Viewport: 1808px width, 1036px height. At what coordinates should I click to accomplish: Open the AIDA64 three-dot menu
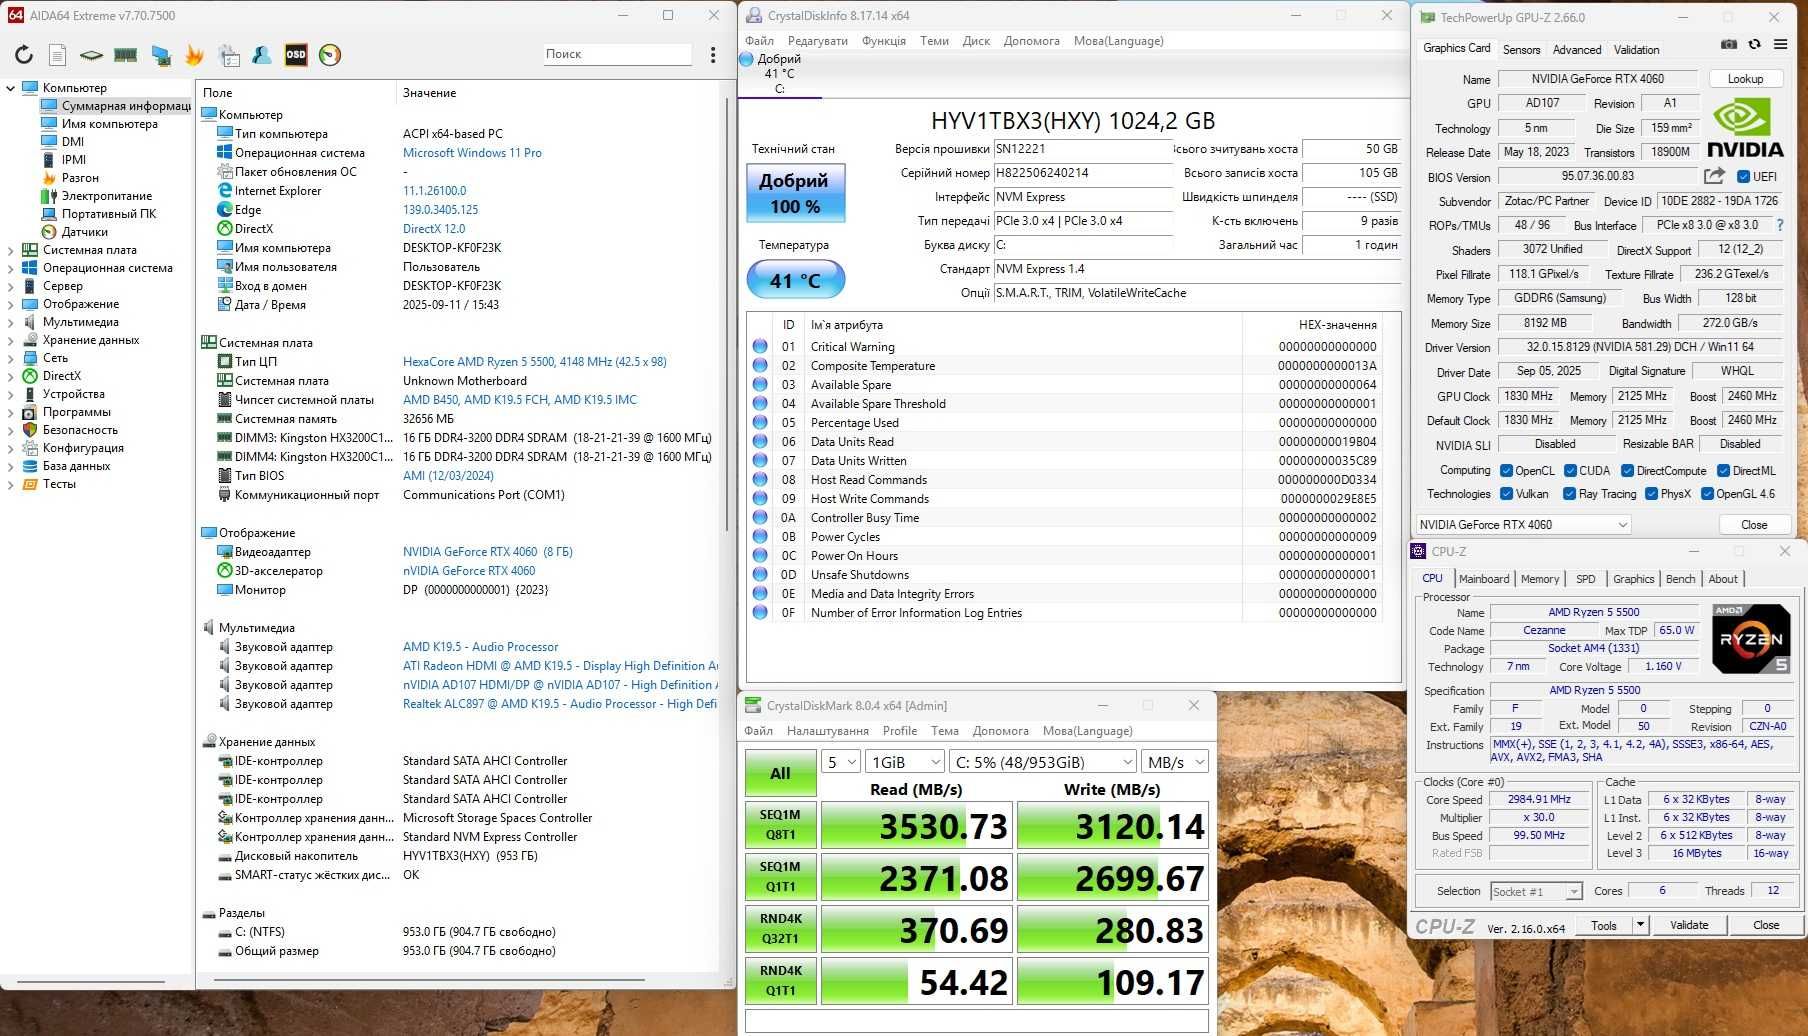point(713,55)
